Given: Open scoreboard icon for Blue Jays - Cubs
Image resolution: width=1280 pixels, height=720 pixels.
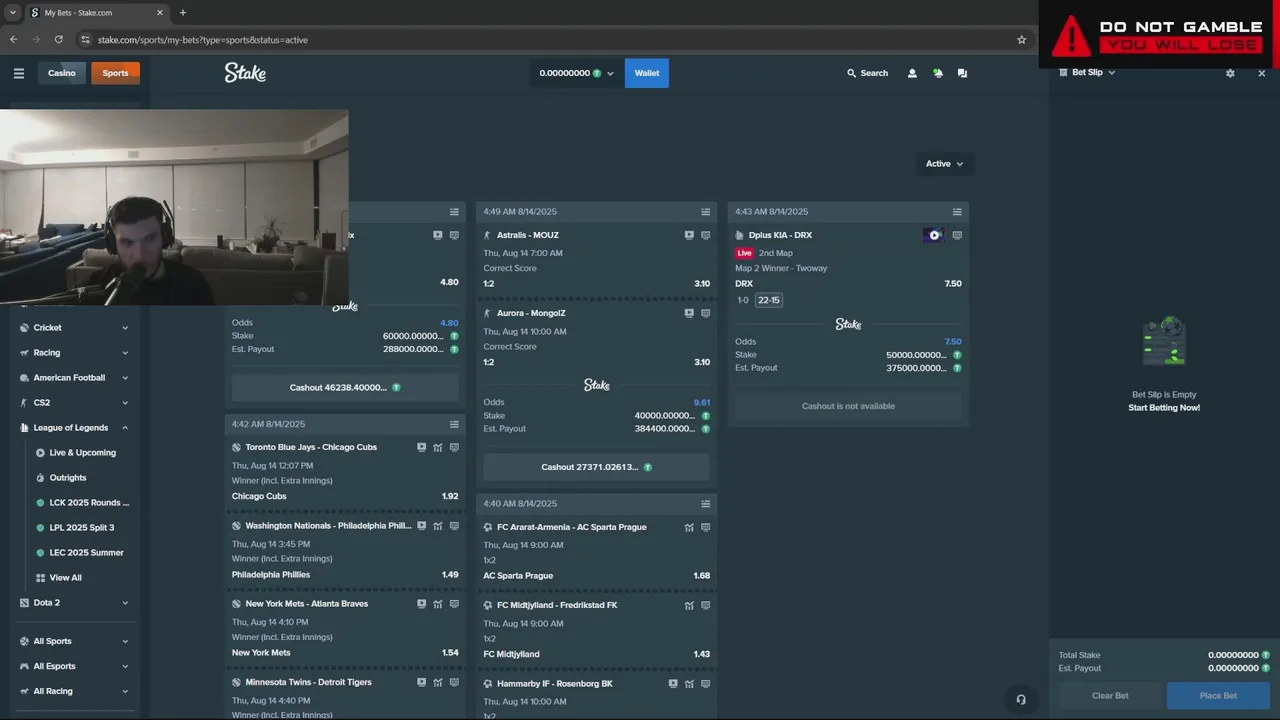Looking at the screenshot, I should click(x=454, y=447).
